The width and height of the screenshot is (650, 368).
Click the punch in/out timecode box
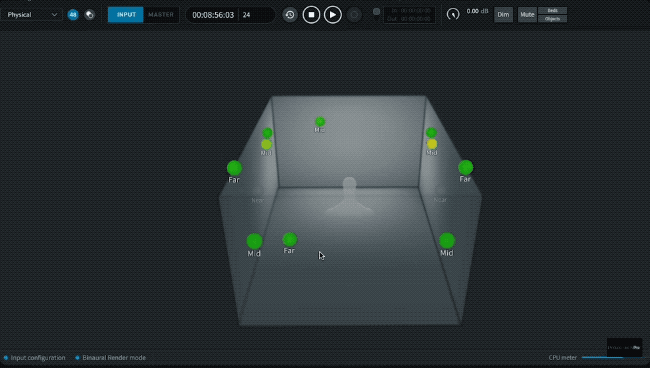409,15
